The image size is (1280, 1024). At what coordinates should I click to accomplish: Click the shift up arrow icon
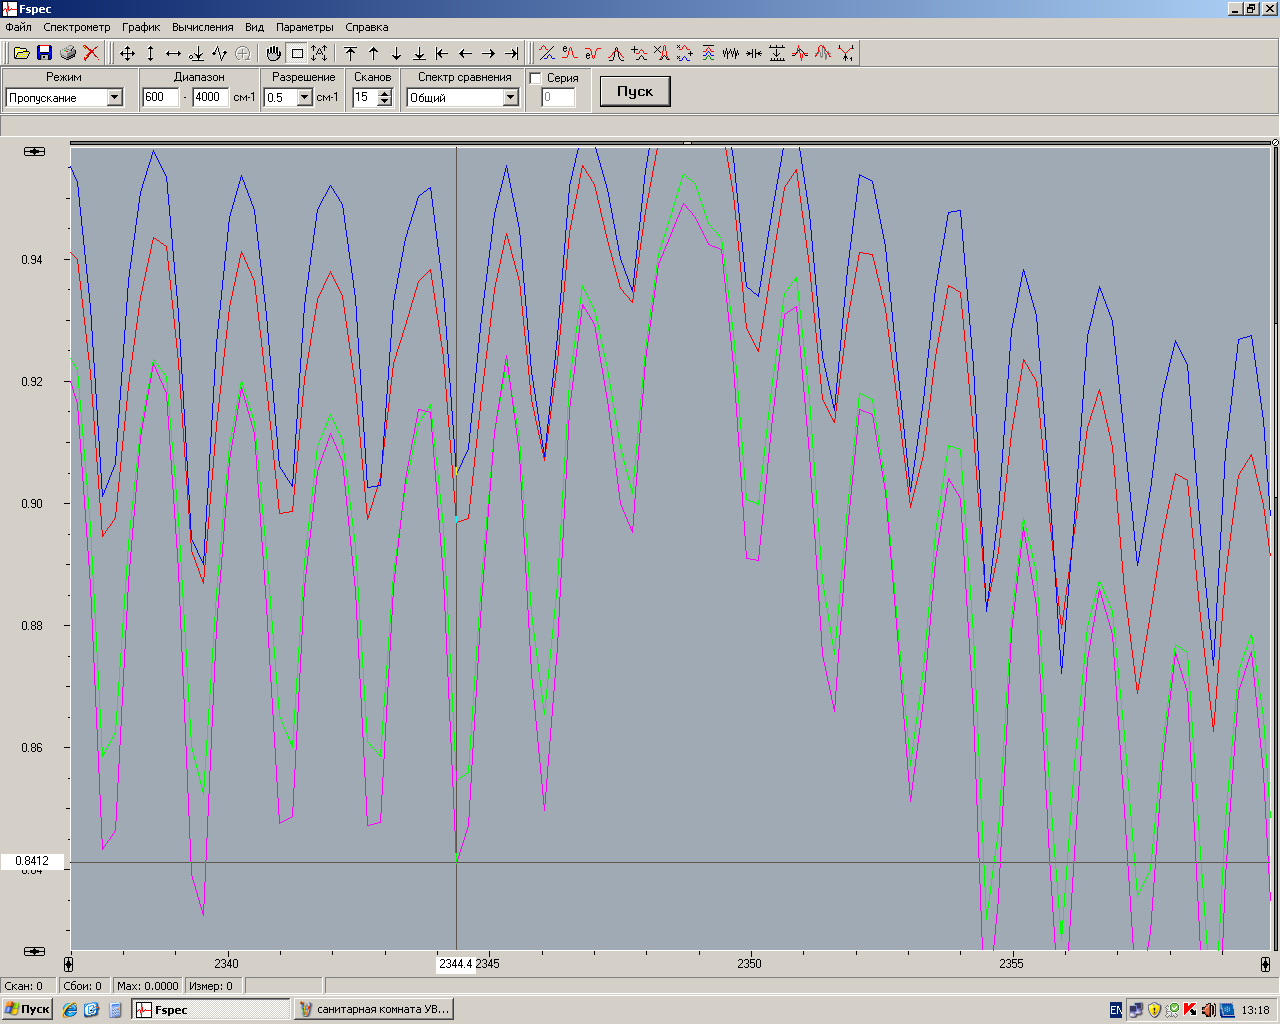tap(374, 53)
